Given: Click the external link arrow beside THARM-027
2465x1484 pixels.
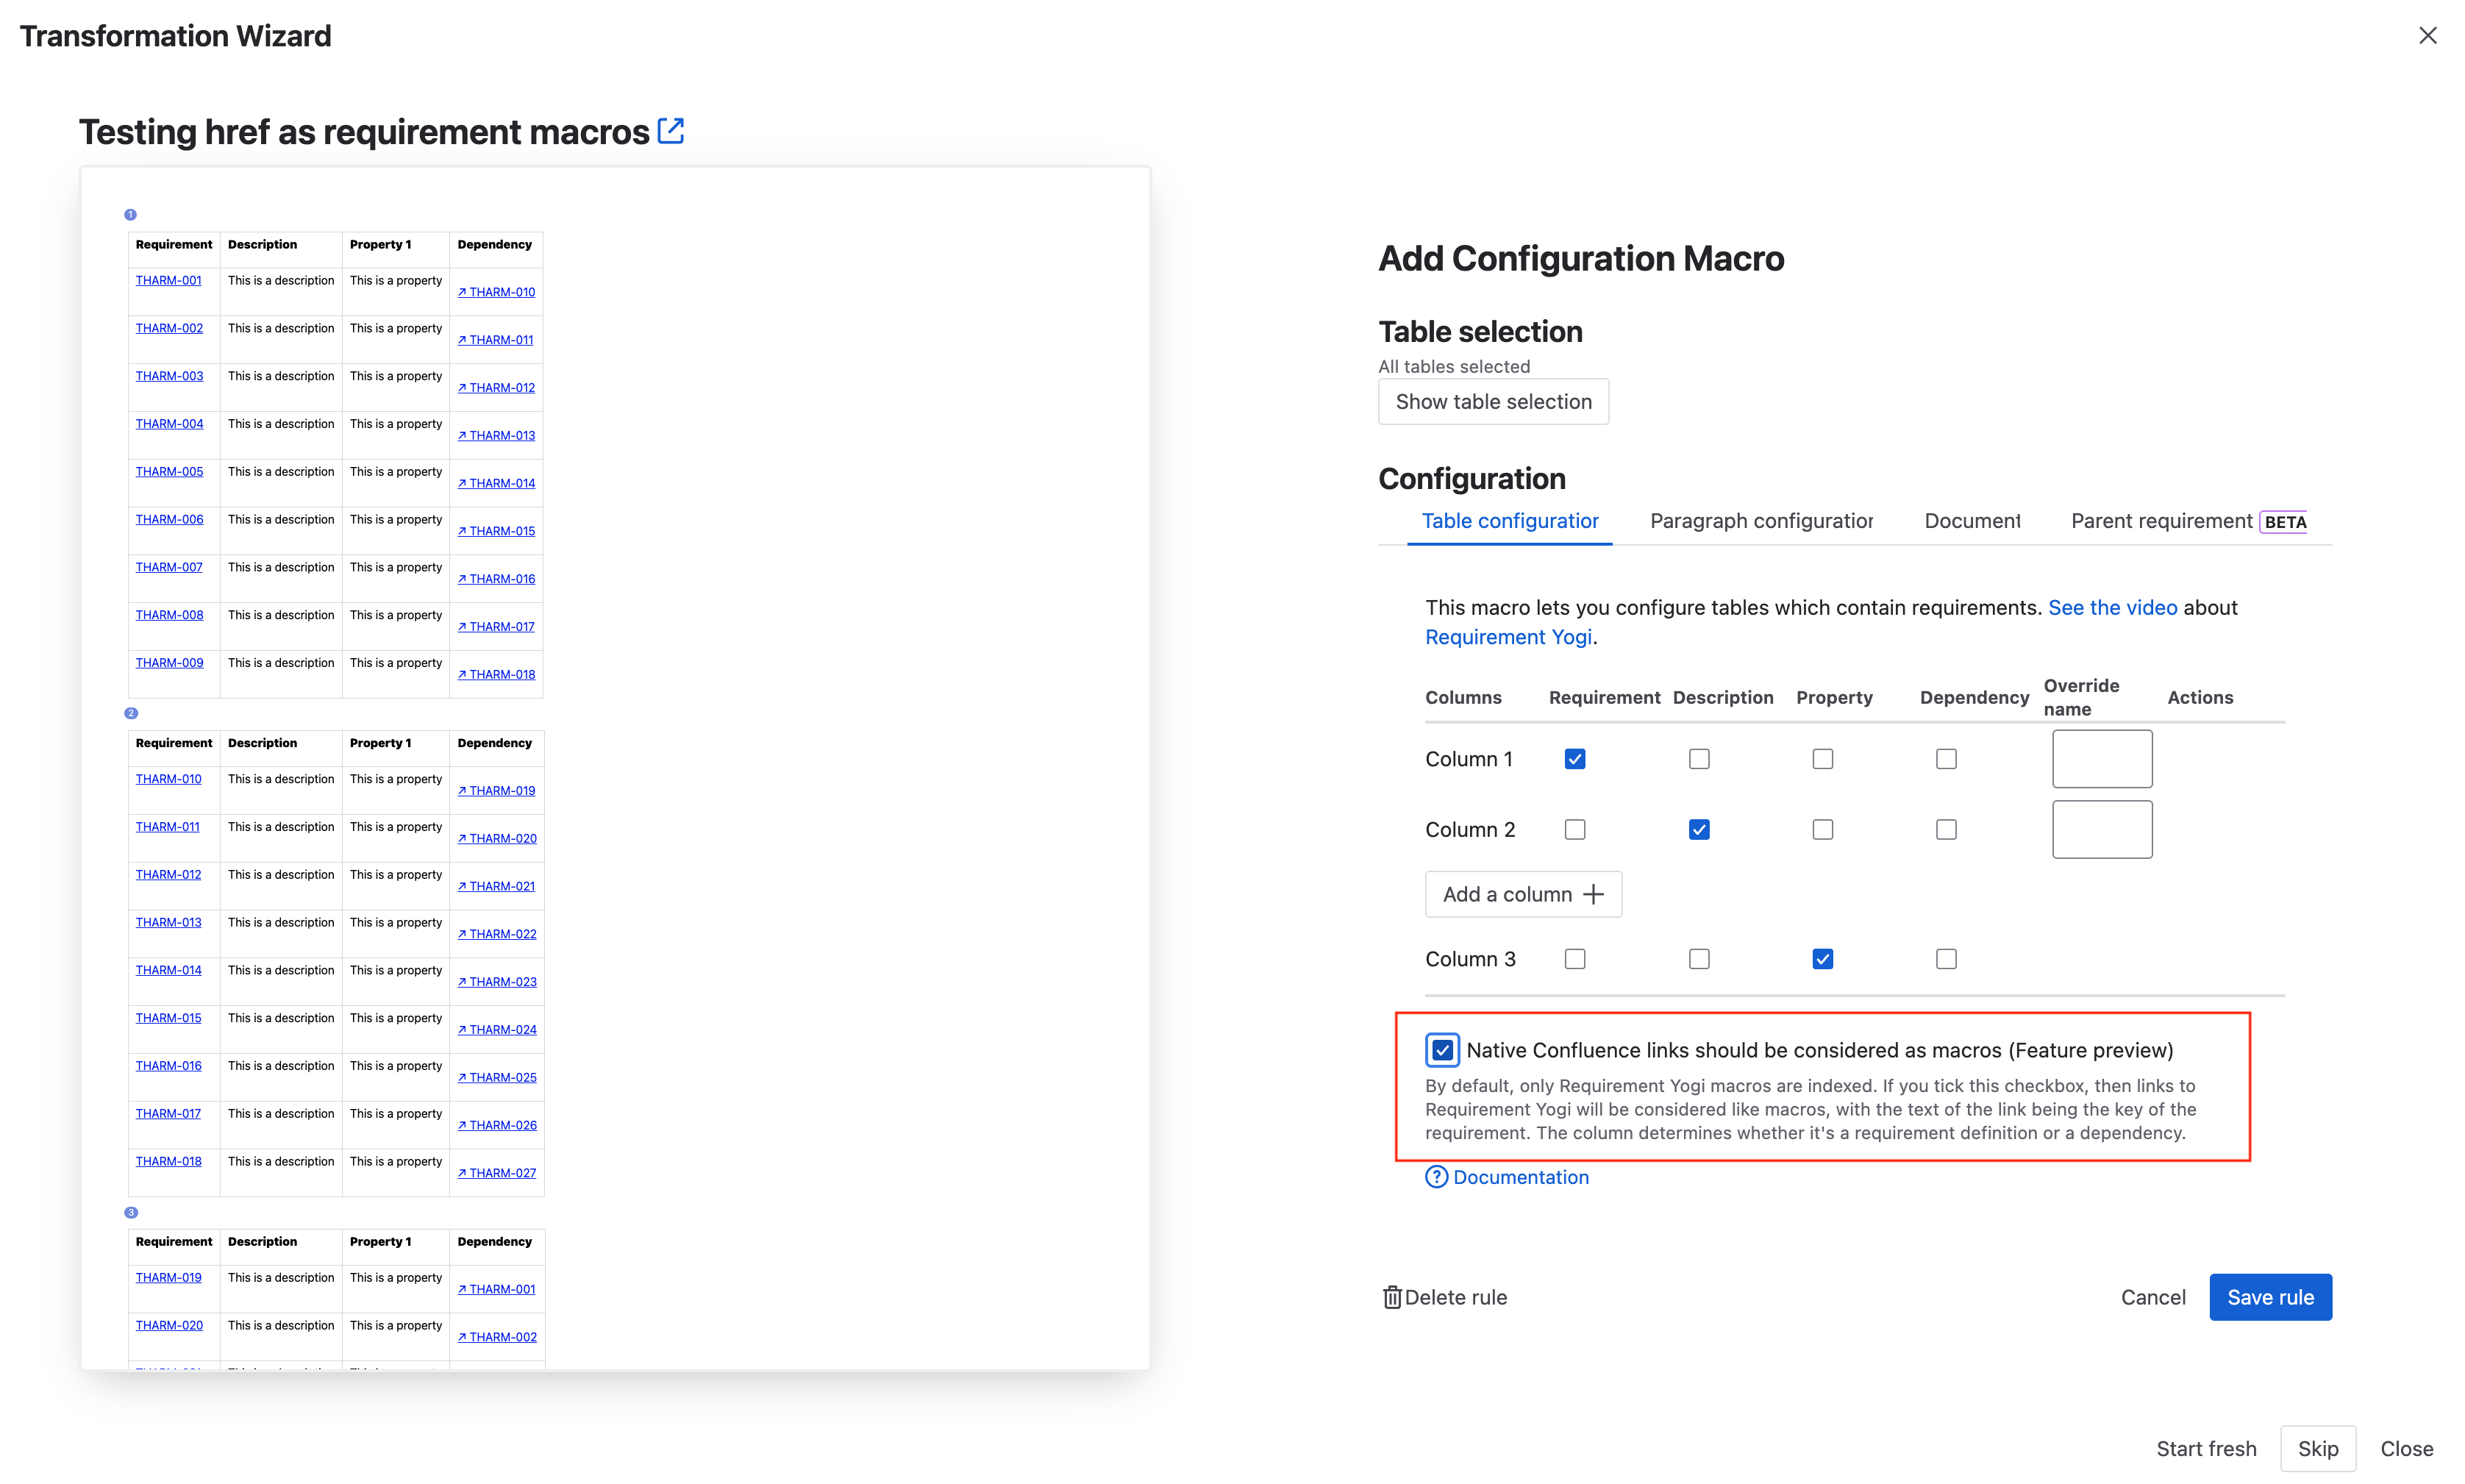Looking at the screenshot, I should click(x=463, y=1173).
